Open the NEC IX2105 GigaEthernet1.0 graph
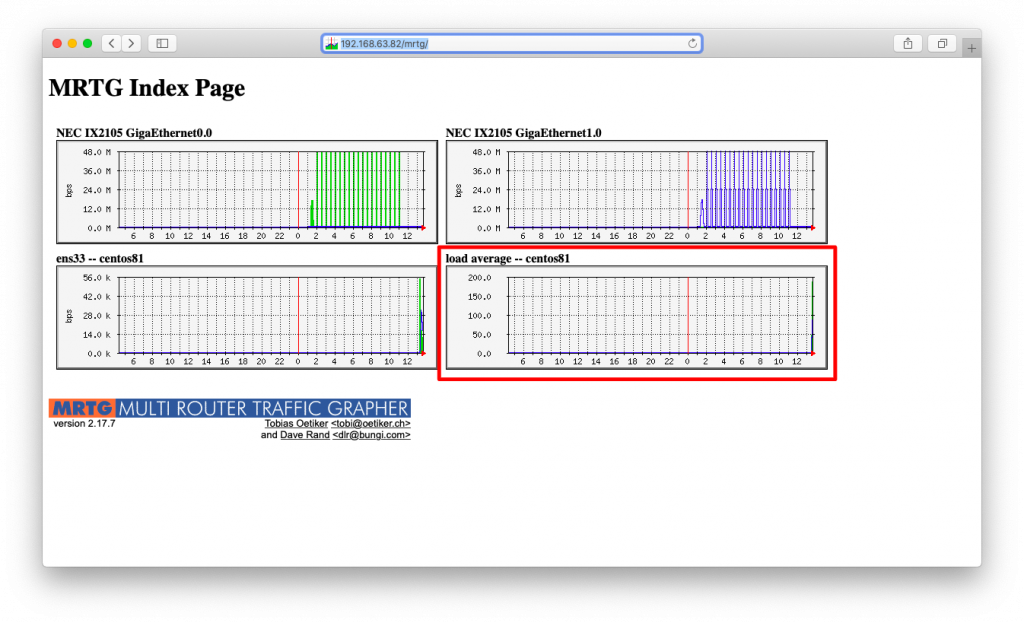This screenshot has width=1024, height=623. click(x=636, y=186)
